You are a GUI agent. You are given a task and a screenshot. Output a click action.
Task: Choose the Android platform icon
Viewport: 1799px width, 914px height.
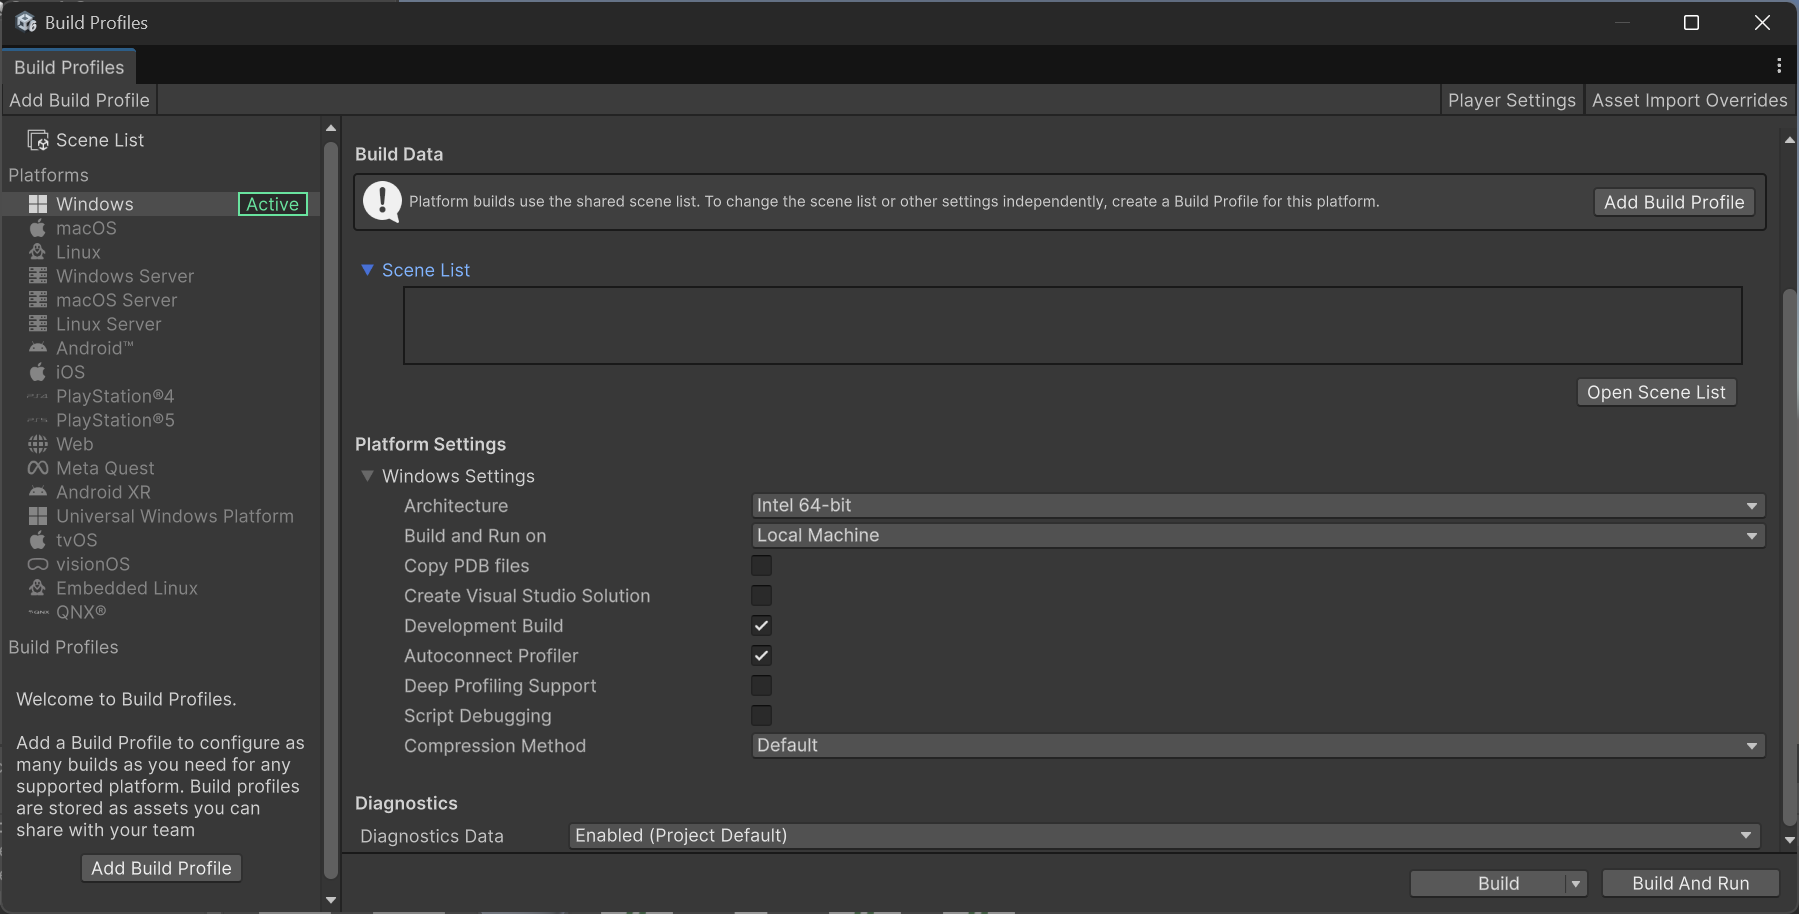[38, 348]
